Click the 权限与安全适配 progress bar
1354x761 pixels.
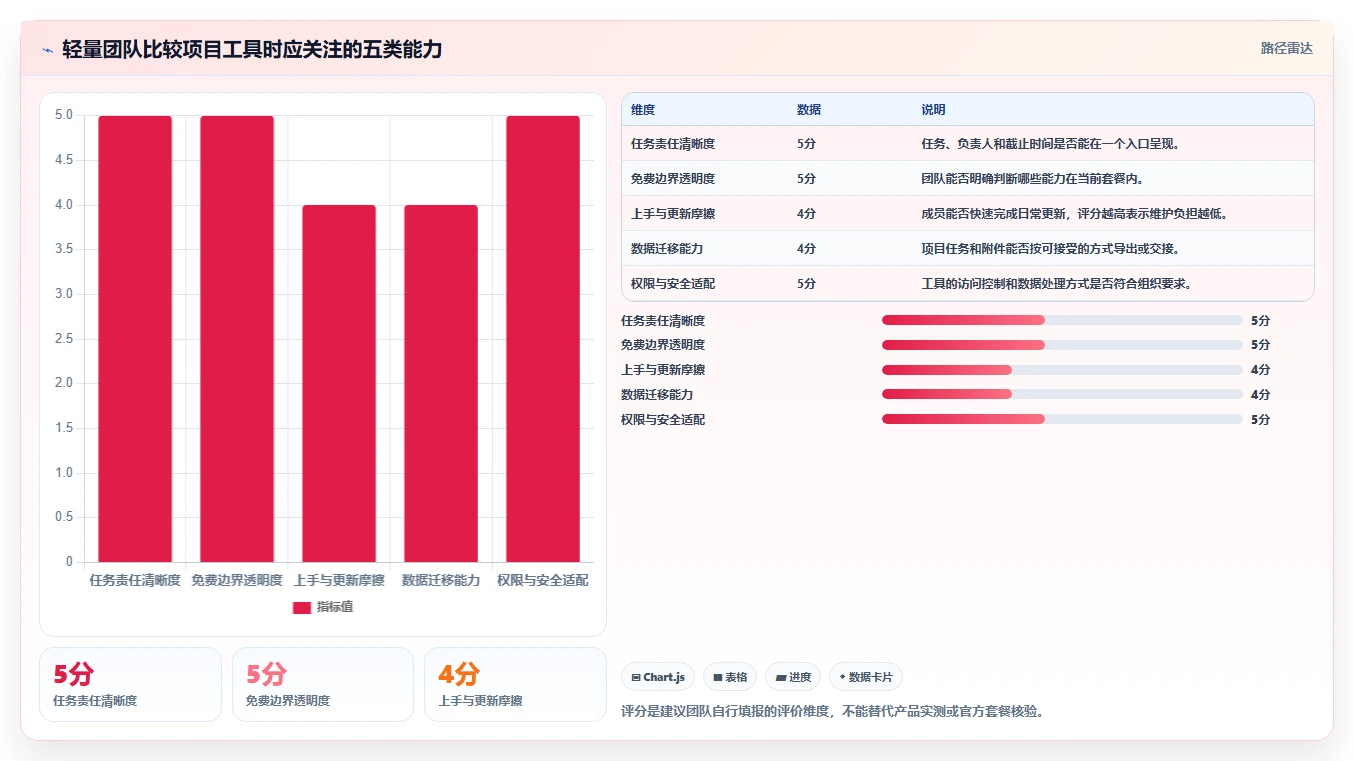(1062, 420)
